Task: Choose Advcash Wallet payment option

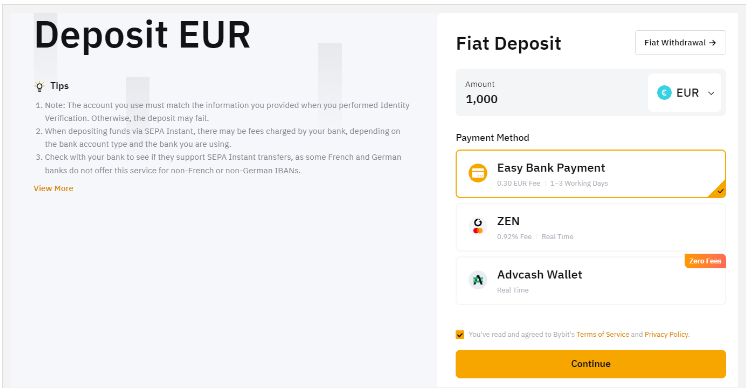Action: click(590, 281)
